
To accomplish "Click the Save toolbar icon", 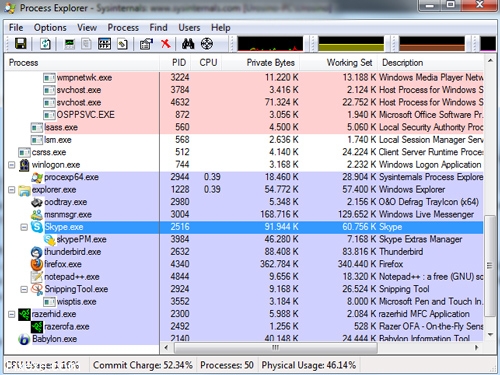I will click(21, 44).
